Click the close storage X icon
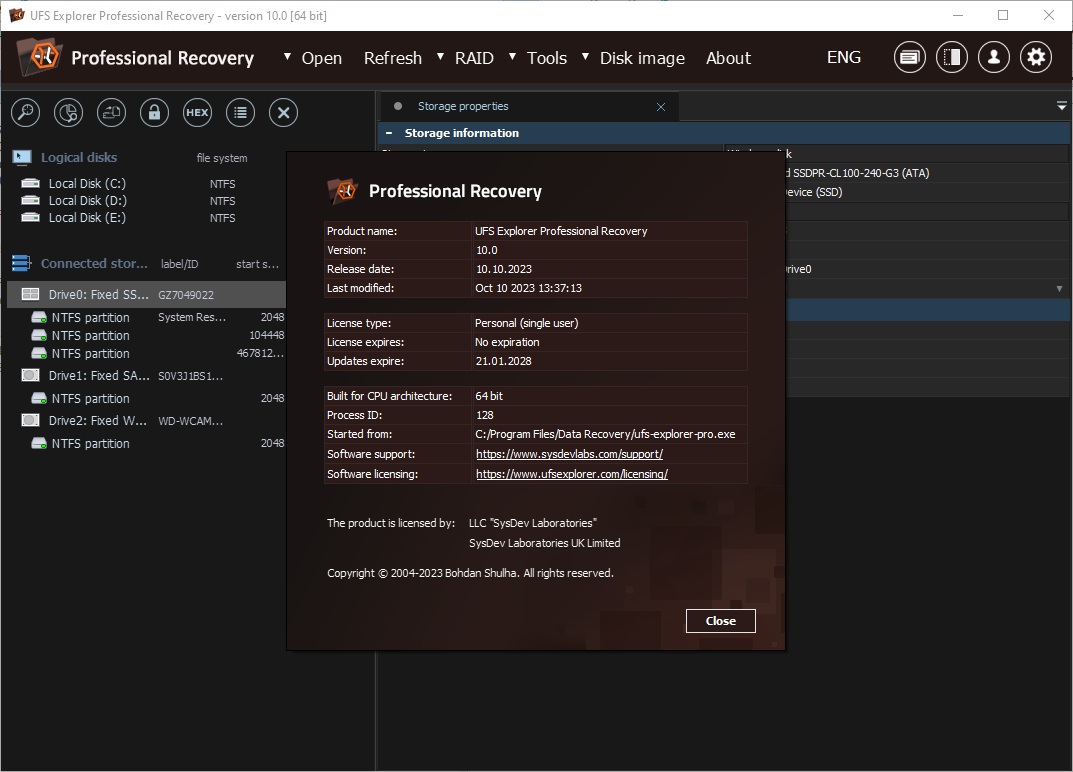 click(x=283, y=112)
